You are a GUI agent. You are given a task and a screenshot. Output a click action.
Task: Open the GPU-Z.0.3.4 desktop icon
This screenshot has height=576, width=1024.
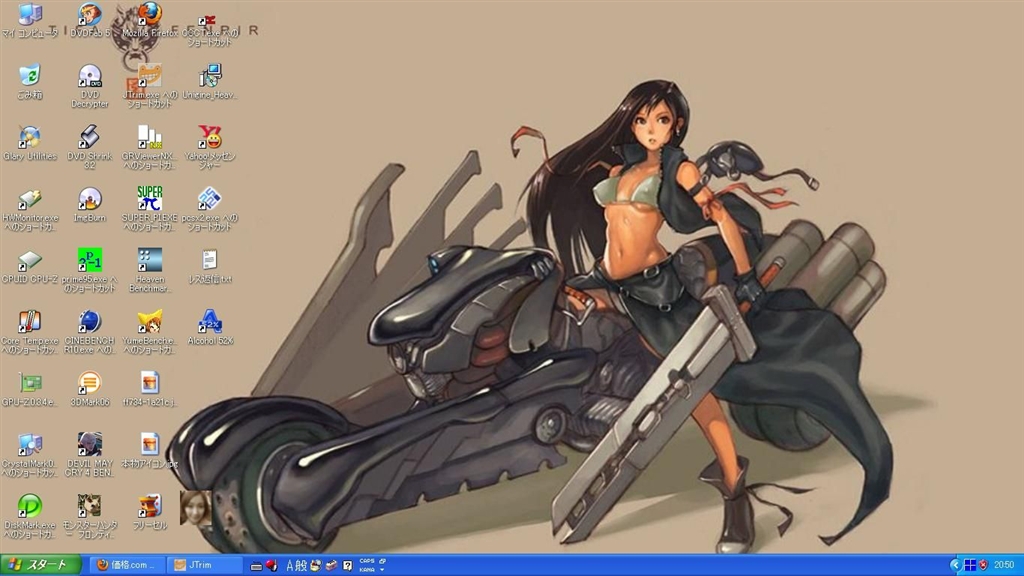click(x=29, y=389)
